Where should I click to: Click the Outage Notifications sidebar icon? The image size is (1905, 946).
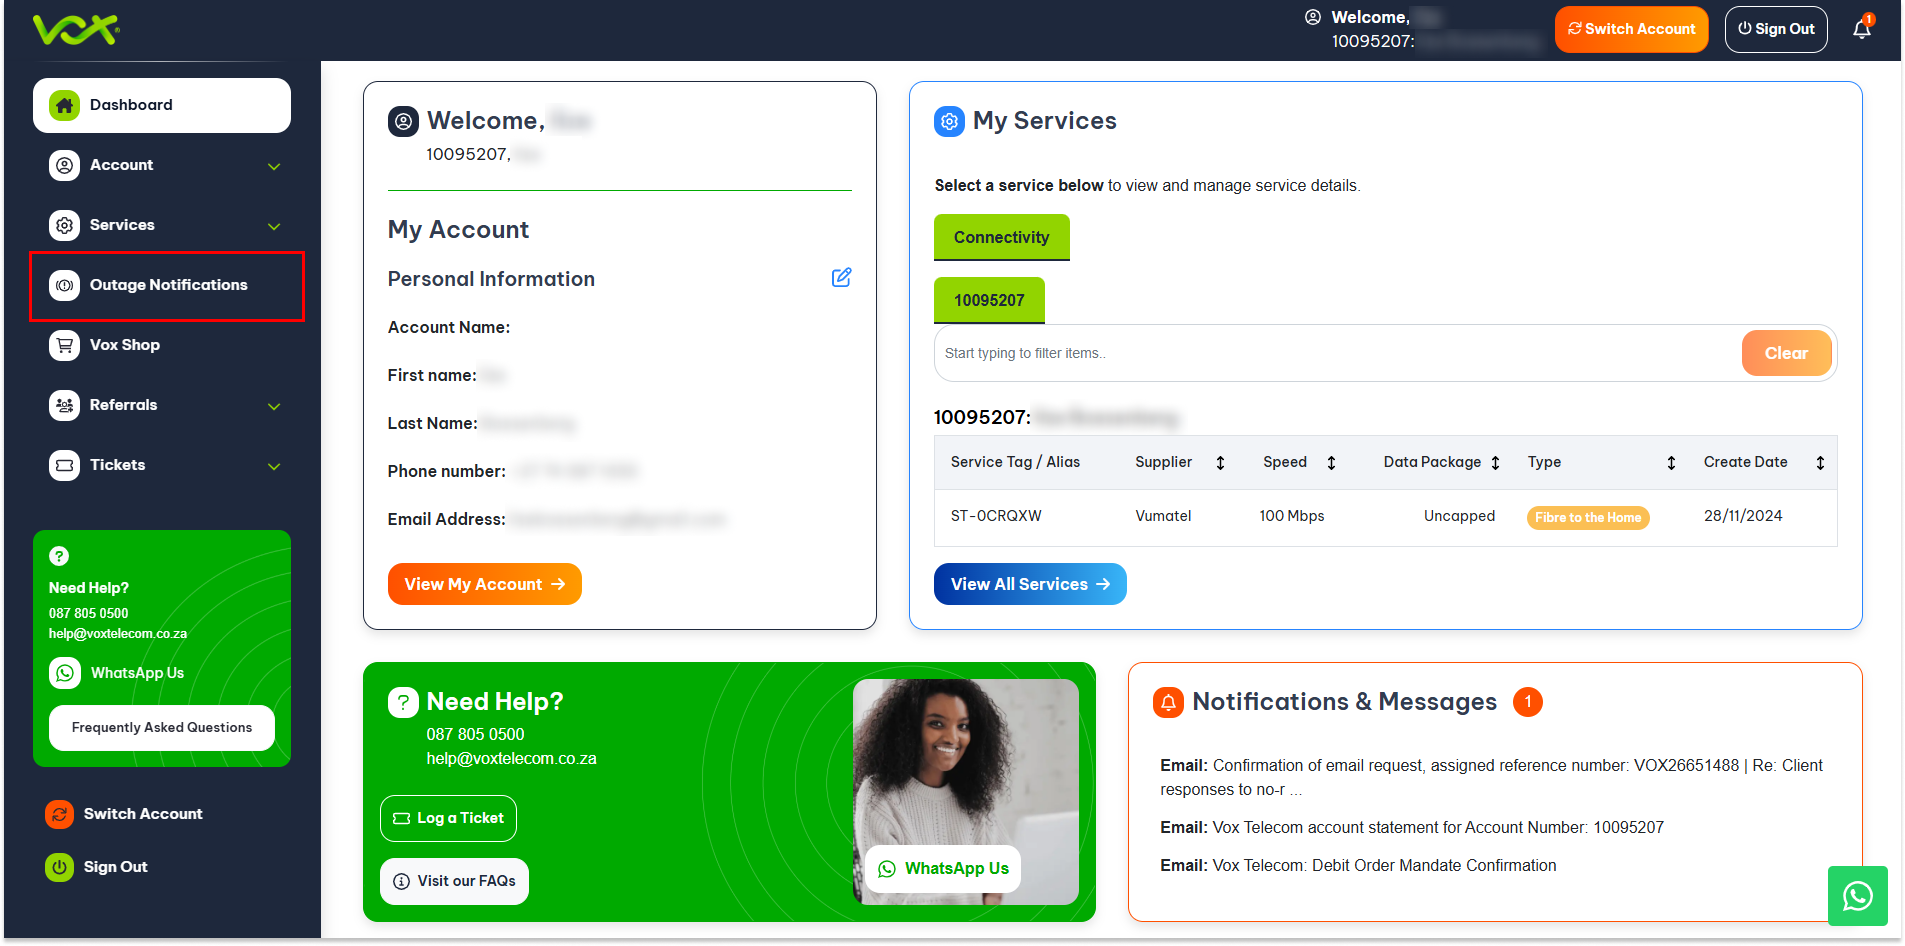pos(65,285)
